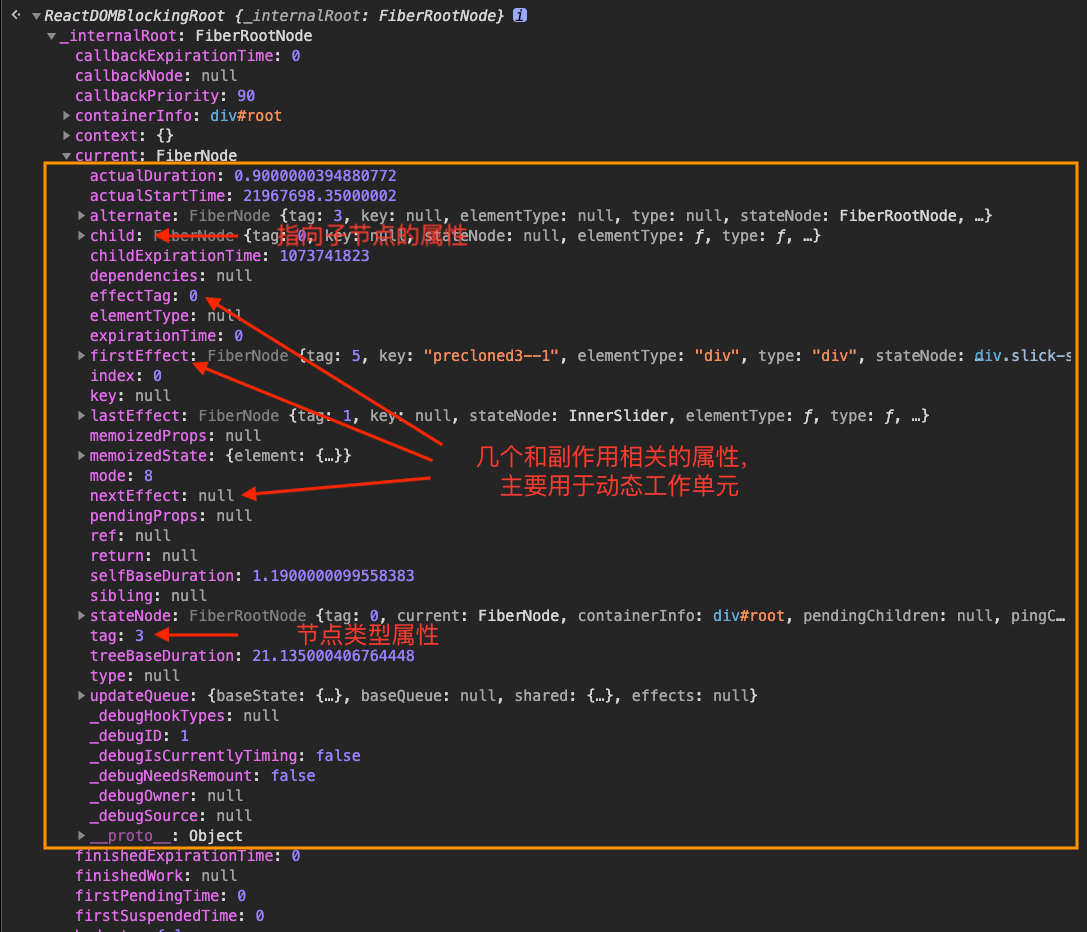Select the actualDuration value
This screenshot has width=1087, height=932.
click(x=315, y=176)
